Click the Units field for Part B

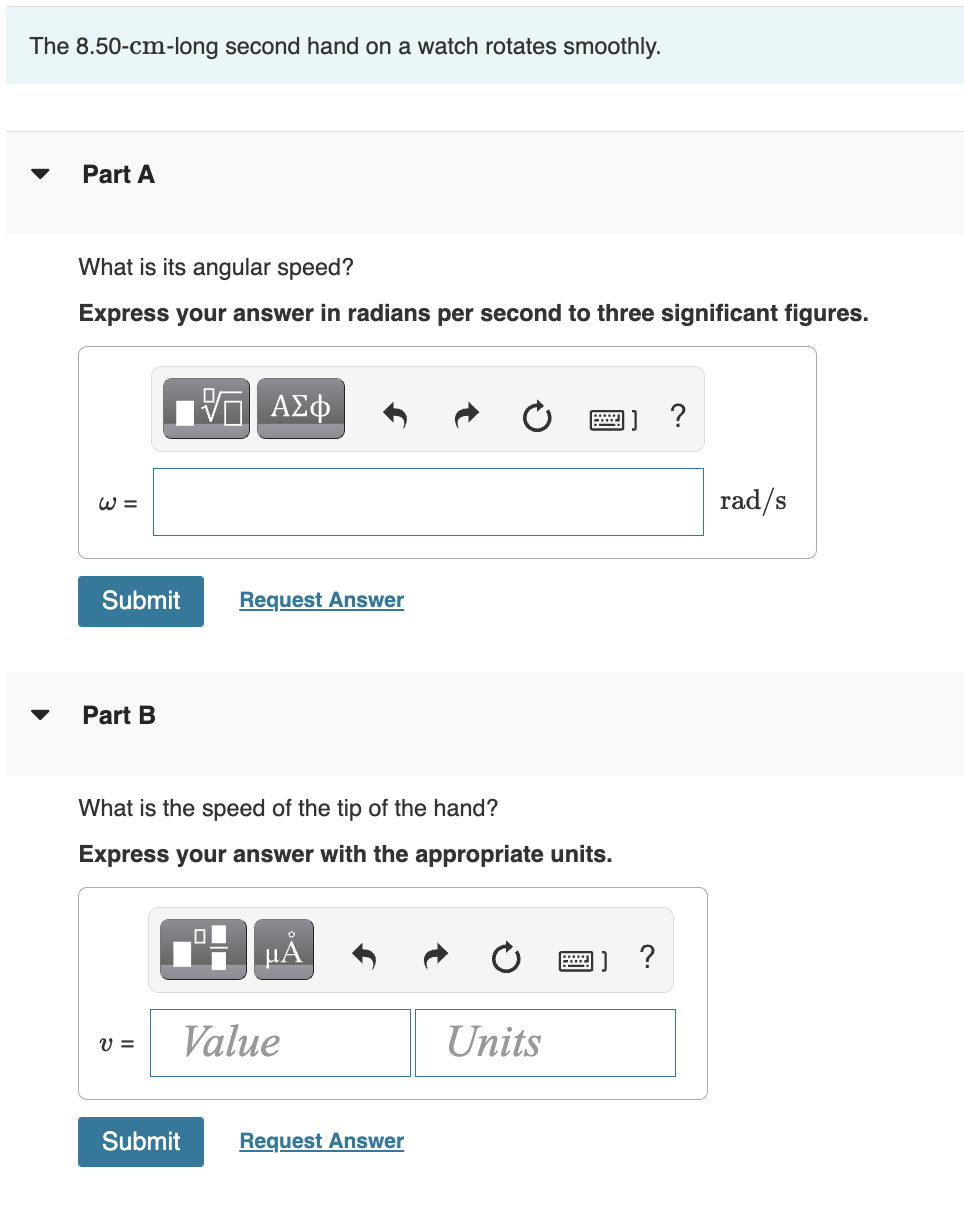click(545, 1043)
